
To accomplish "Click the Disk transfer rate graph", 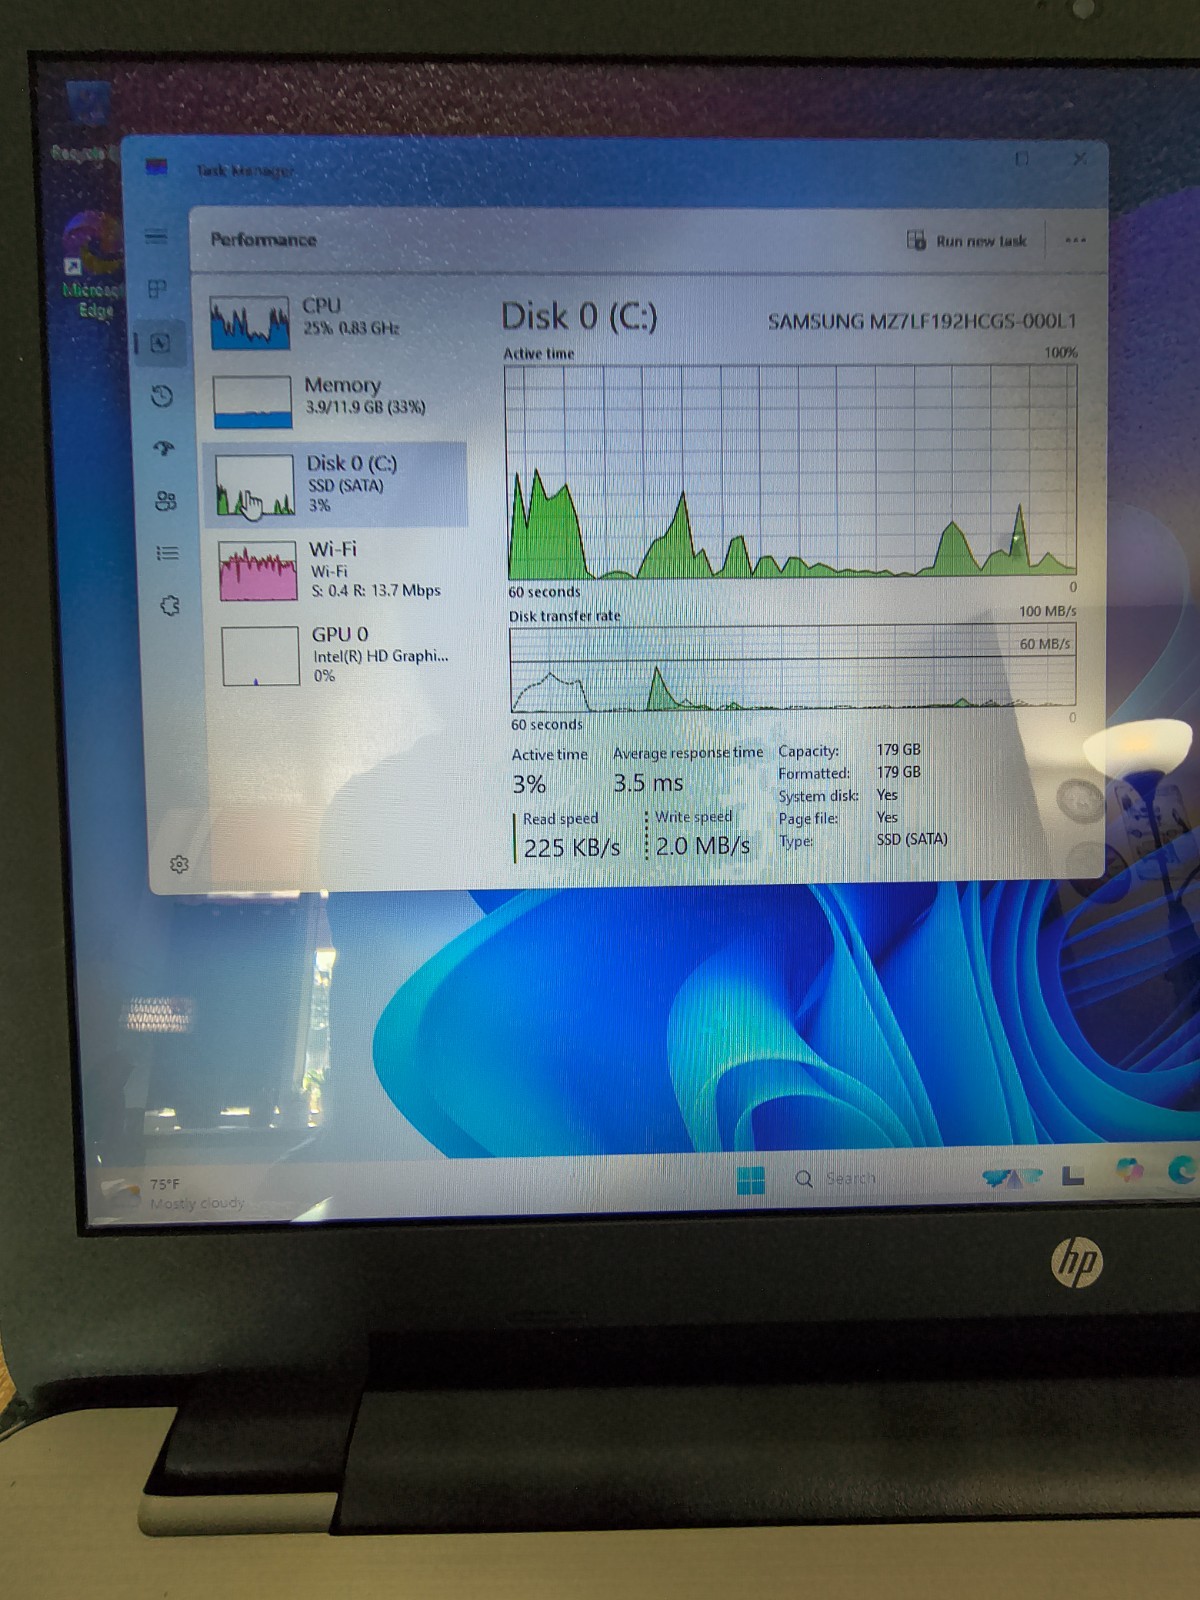I will [x=793, y=668].
